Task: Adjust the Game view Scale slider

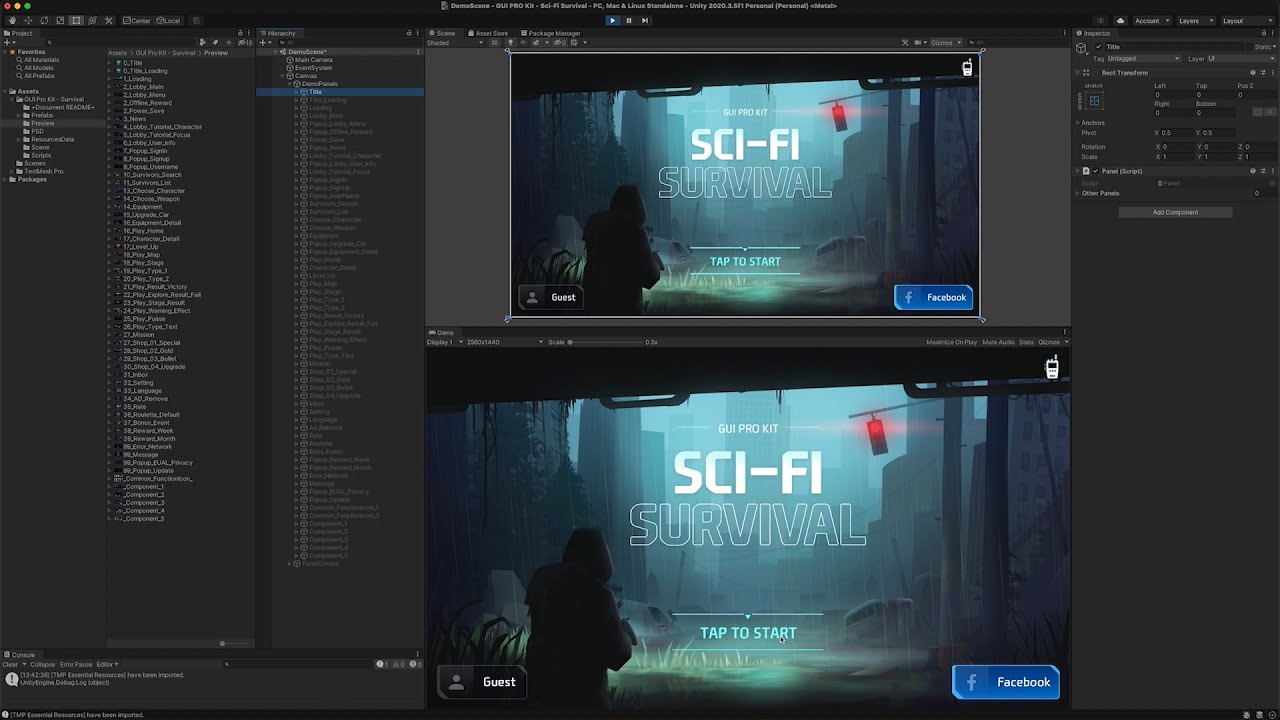Action: point(571,342)
